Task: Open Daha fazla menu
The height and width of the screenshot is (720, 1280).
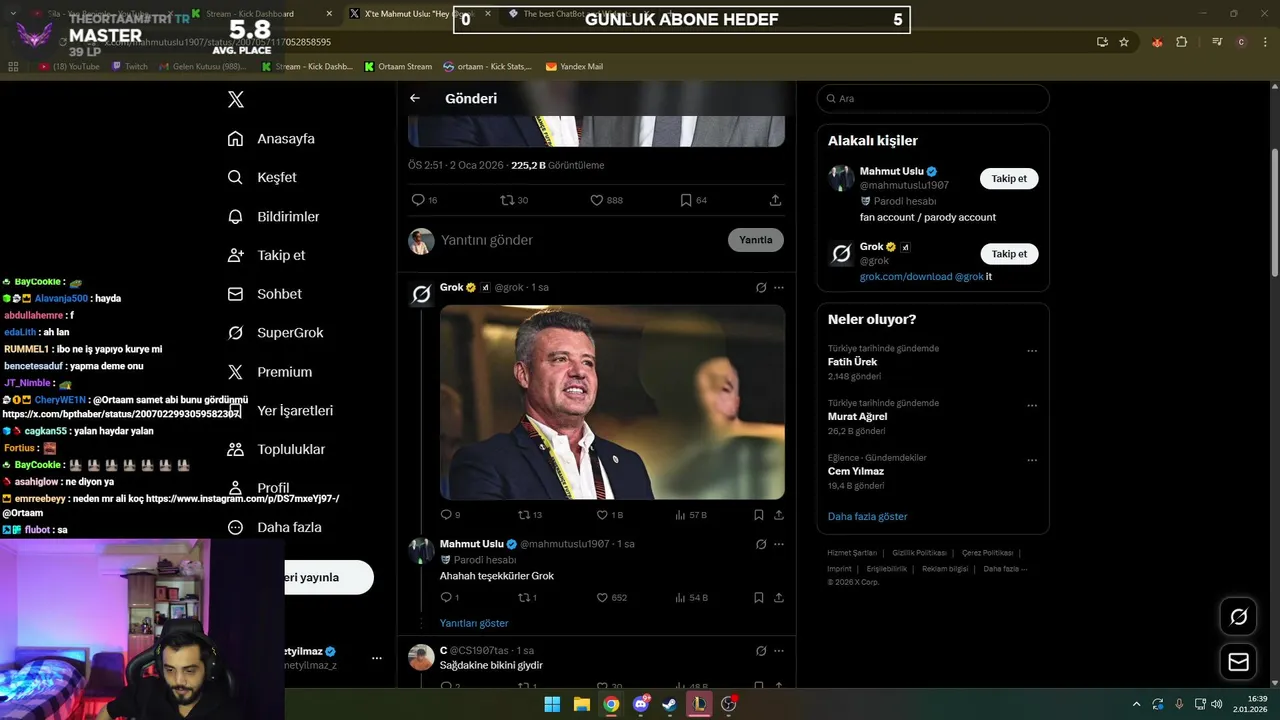Action: [274, 527]
